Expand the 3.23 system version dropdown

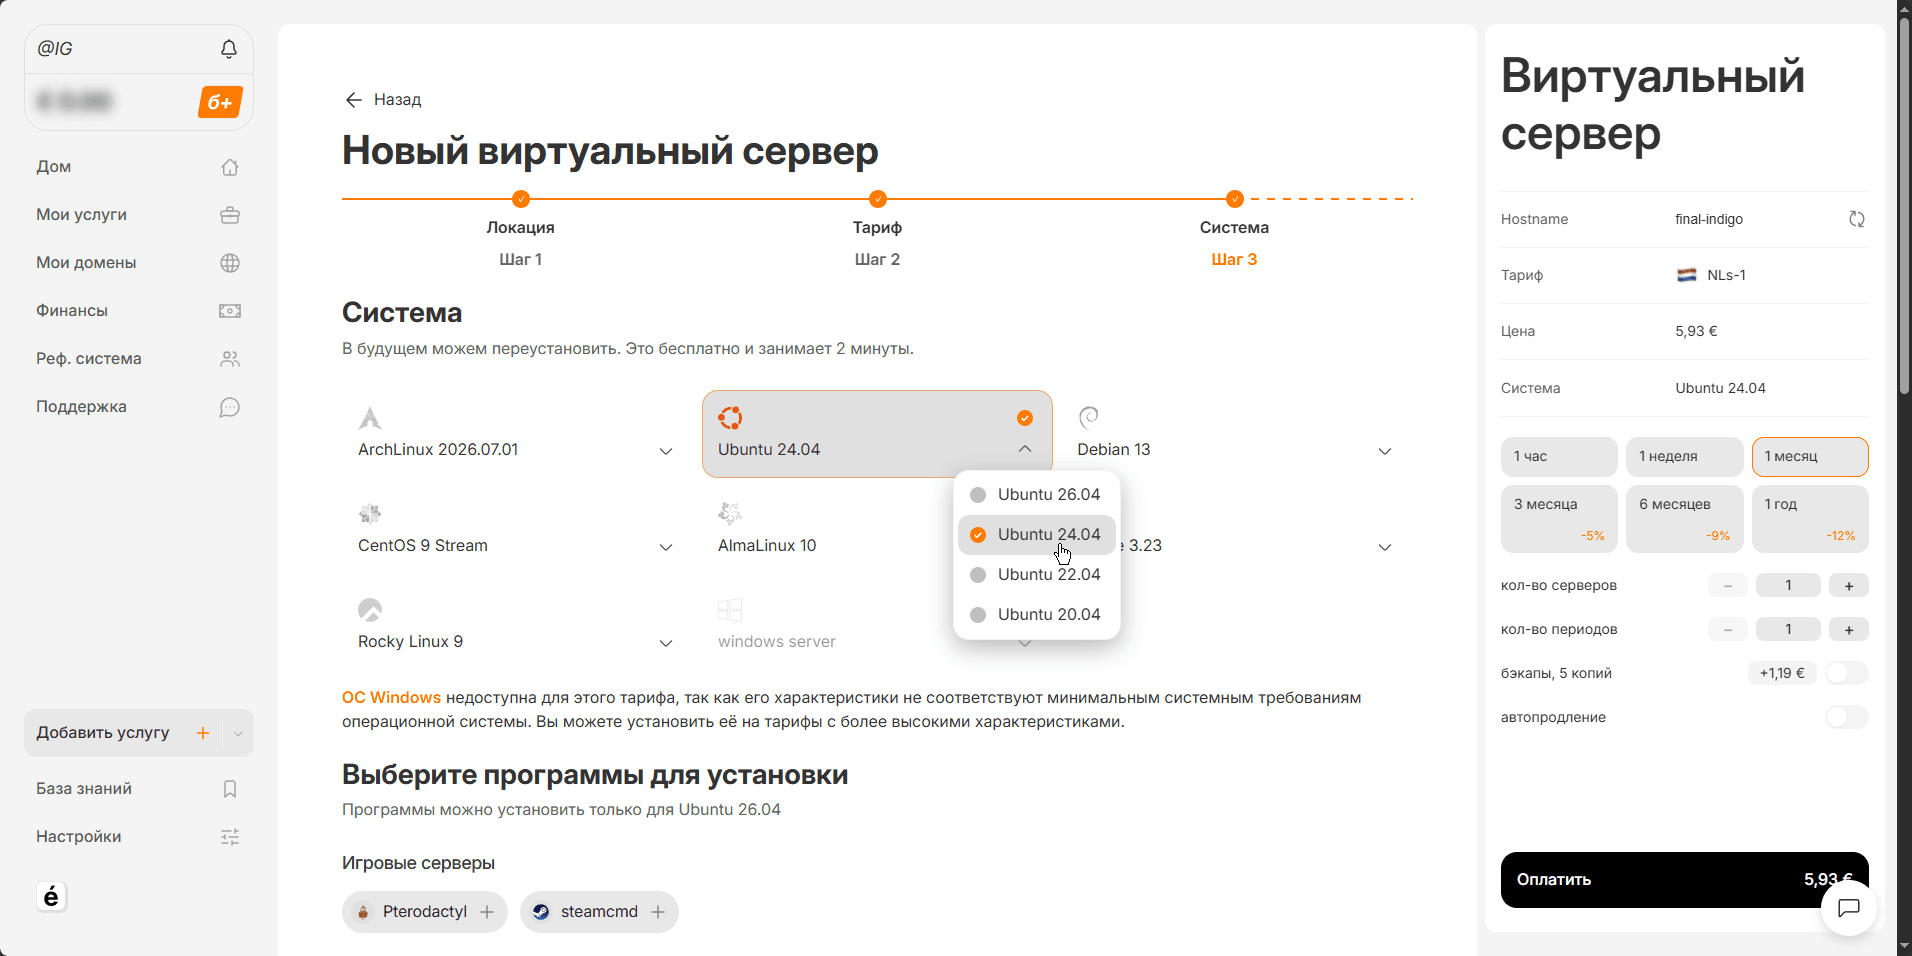click(x=1385, y=547)
